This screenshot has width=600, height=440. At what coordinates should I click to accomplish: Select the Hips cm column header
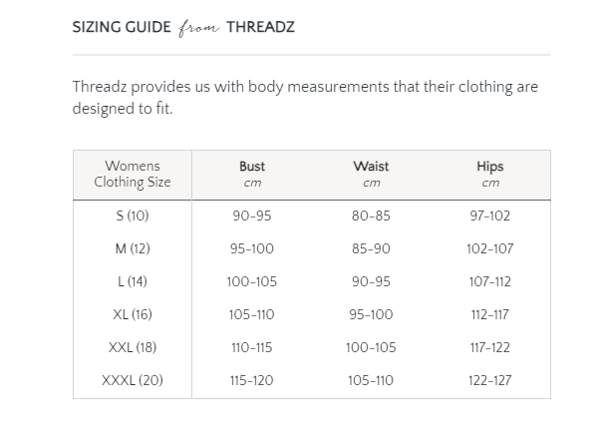[490, 174]
